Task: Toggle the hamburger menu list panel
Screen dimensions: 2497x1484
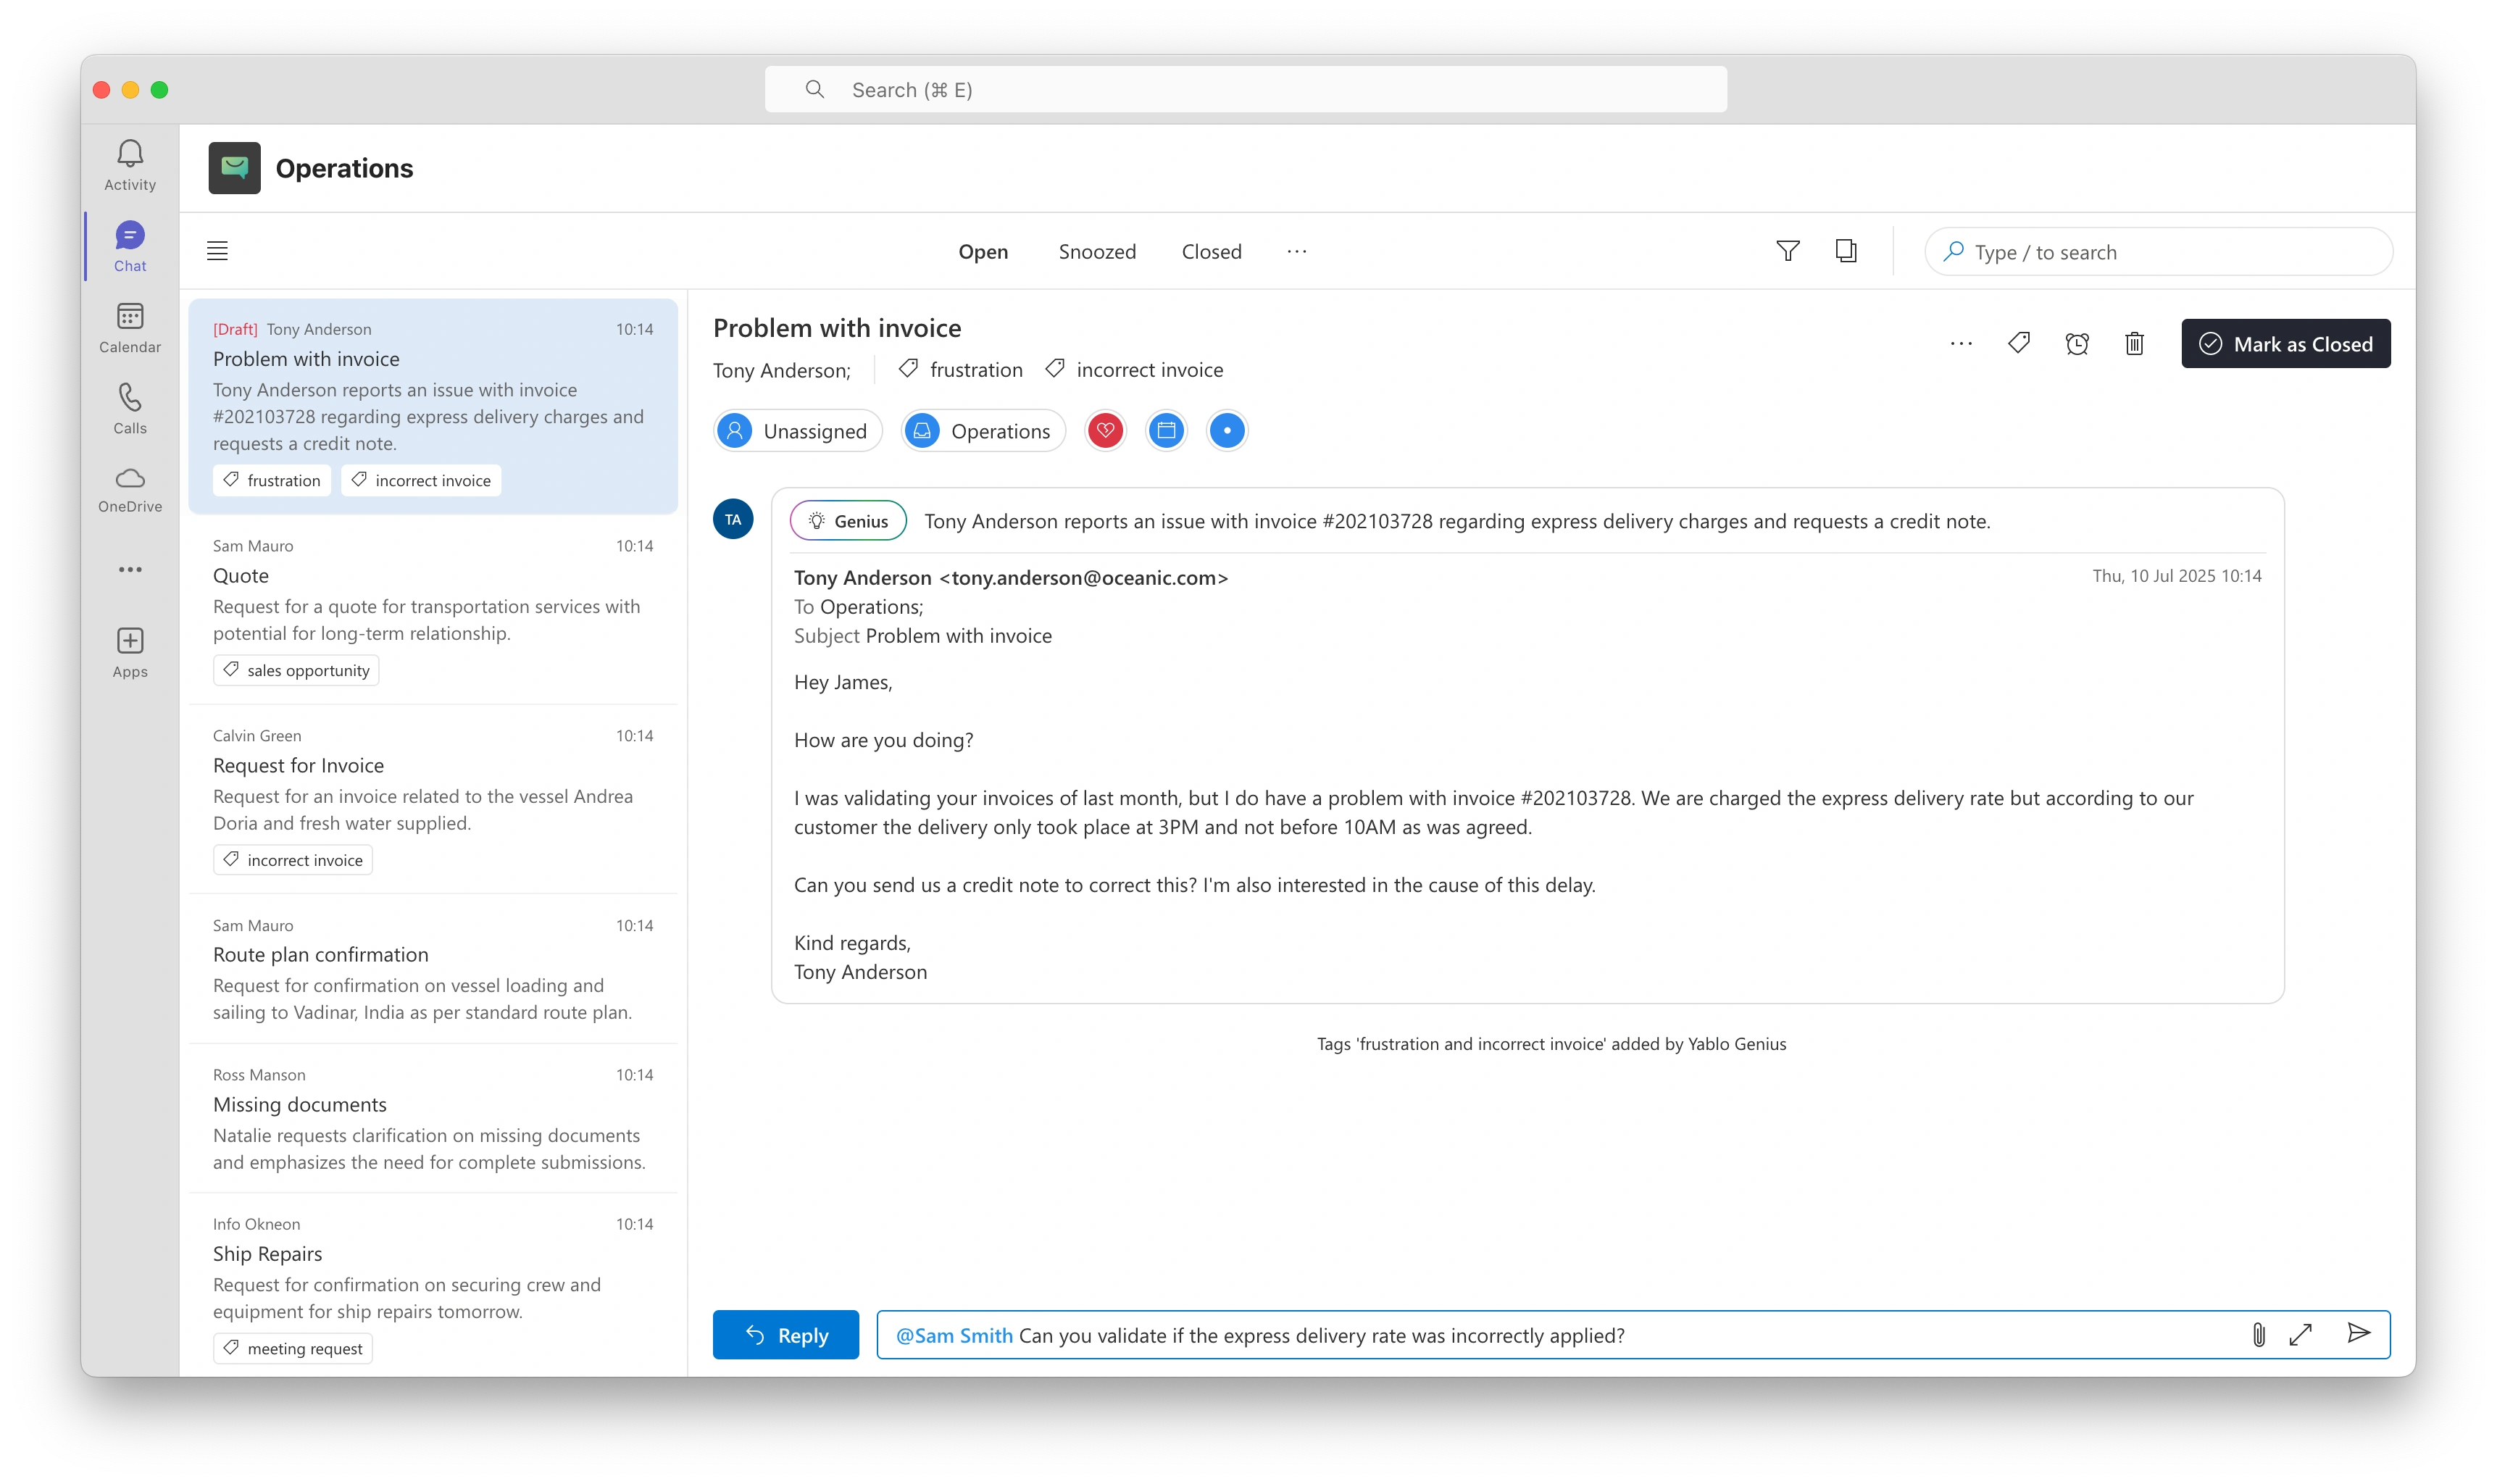Action: coord(217,251)
